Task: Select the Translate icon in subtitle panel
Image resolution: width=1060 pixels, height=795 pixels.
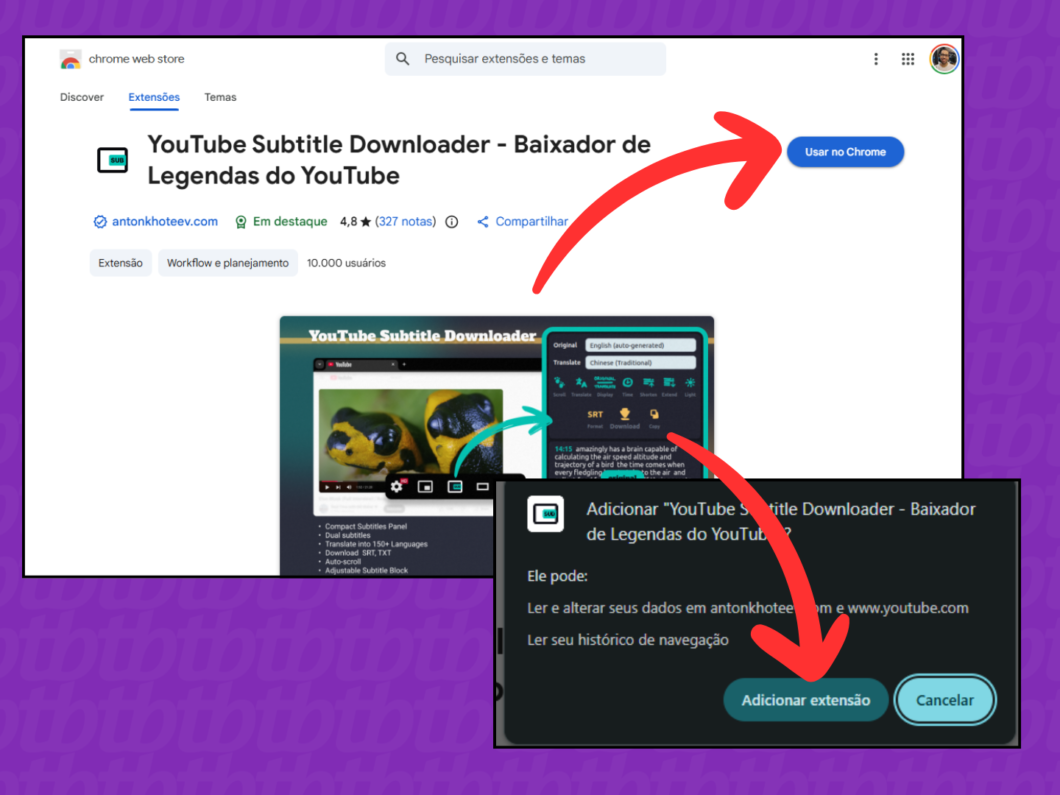Action: click(580, 382)
